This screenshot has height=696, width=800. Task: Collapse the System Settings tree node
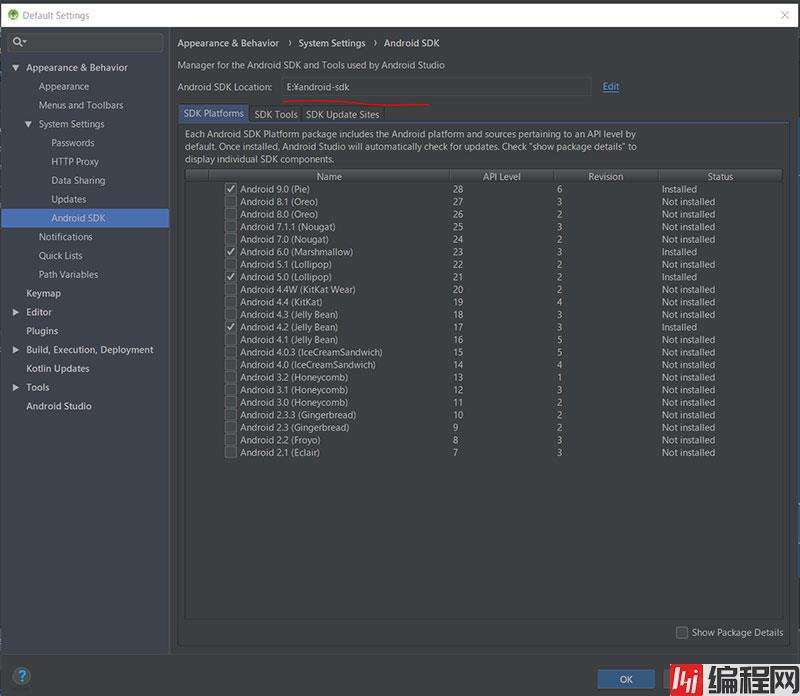click(x=28, y=124)
